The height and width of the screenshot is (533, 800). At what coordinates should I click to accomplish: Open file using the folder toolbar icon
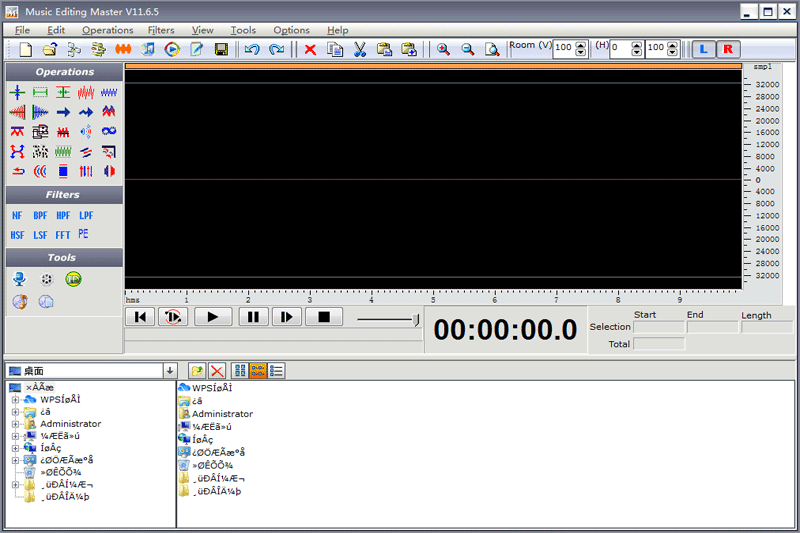click(x=49, y=49)
